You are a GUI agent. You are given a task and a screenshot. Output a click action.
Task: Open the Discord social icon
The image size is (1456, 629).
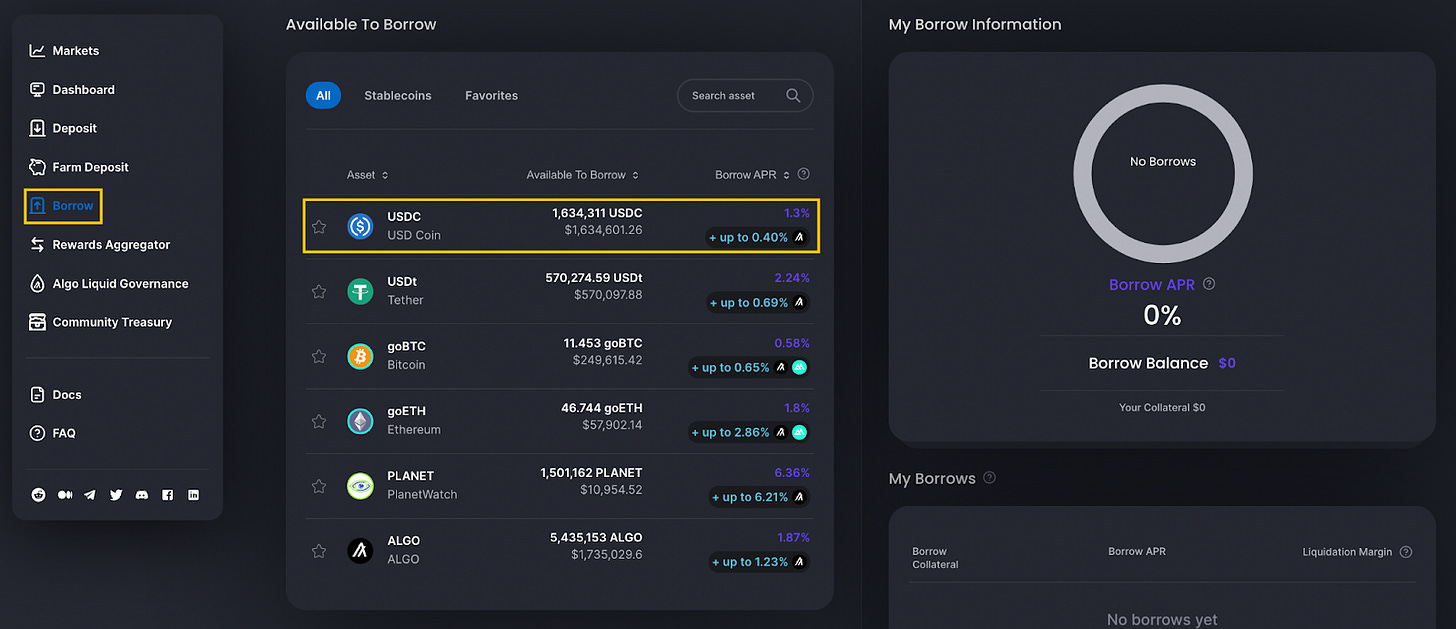coord(141,495)
